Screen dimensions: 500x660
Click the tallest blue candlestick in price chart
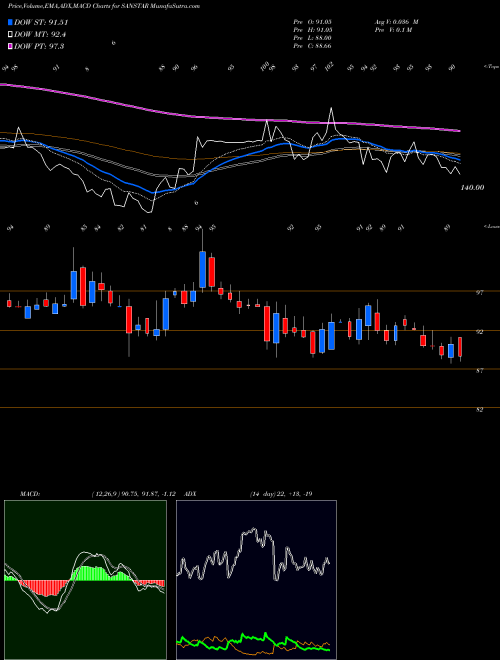click(x=203, y=269)
